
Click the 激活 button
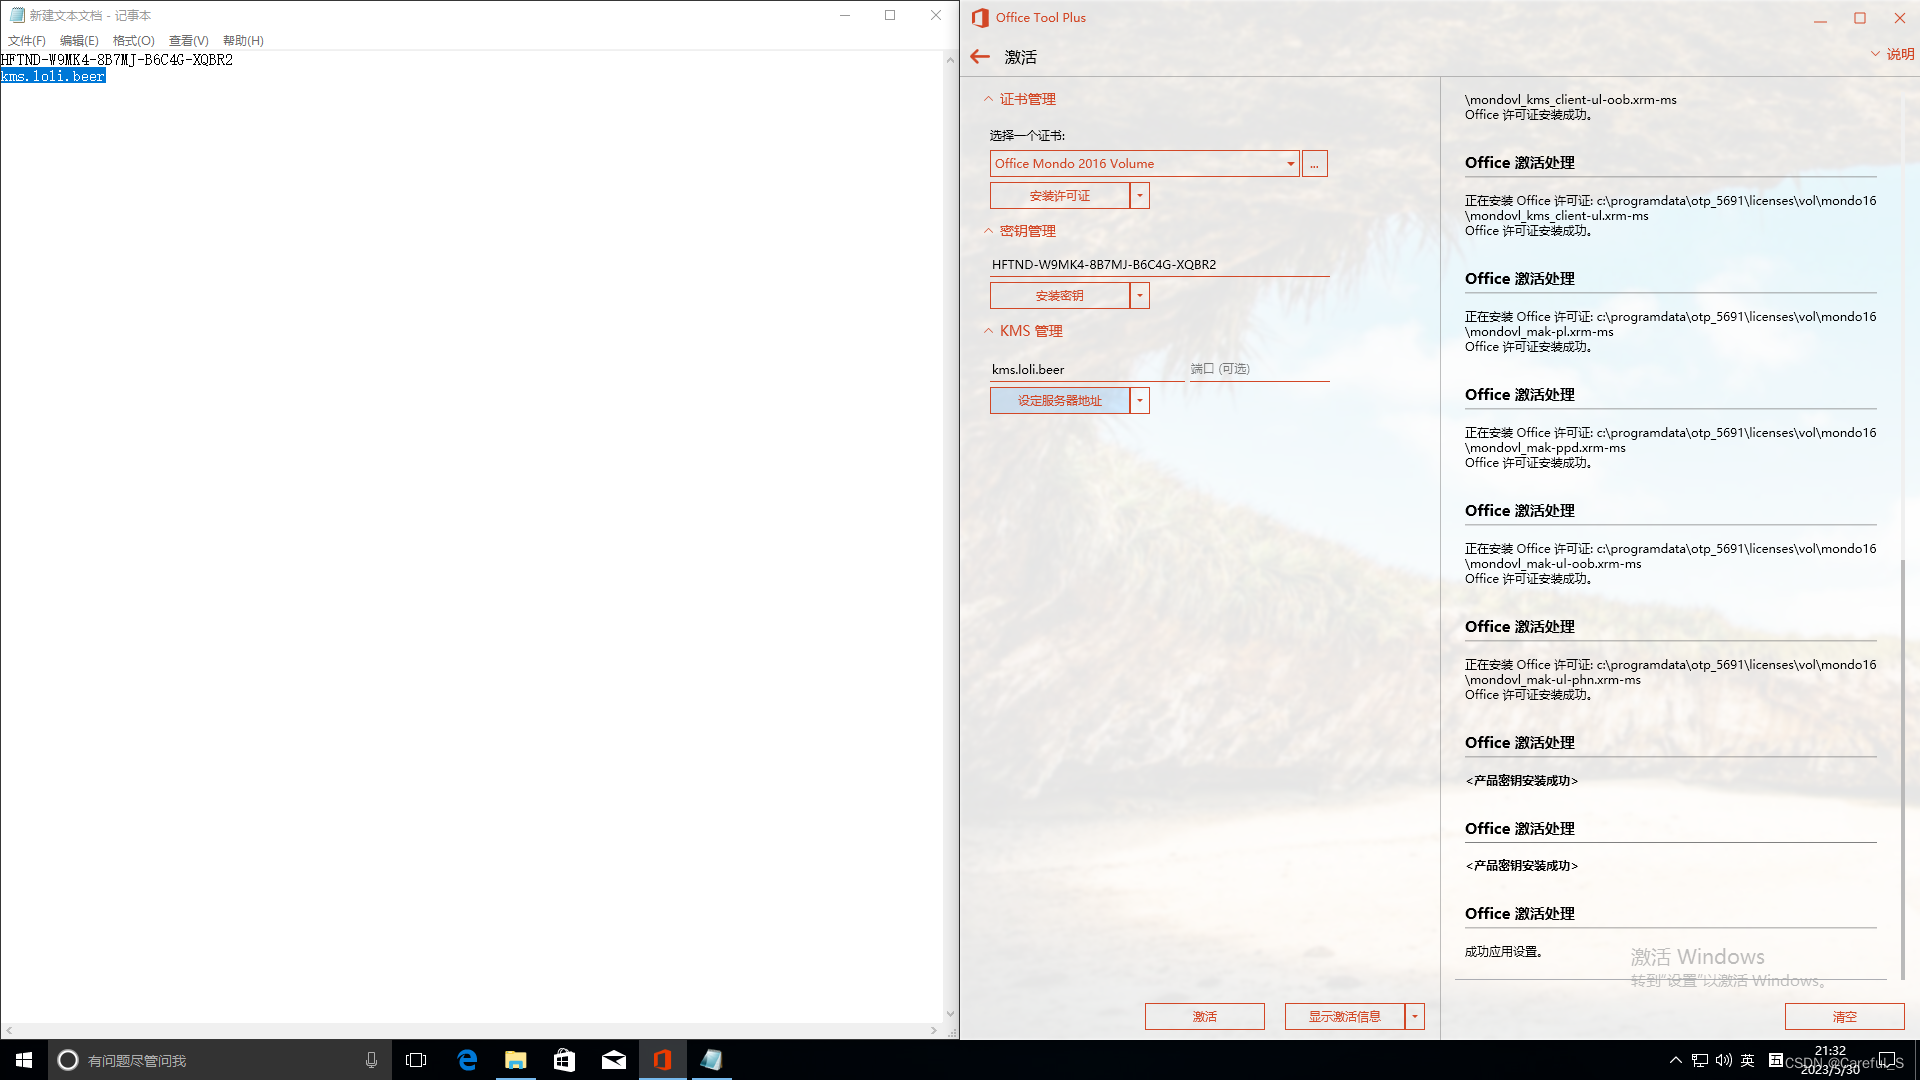click(x=1204, y=1017)
